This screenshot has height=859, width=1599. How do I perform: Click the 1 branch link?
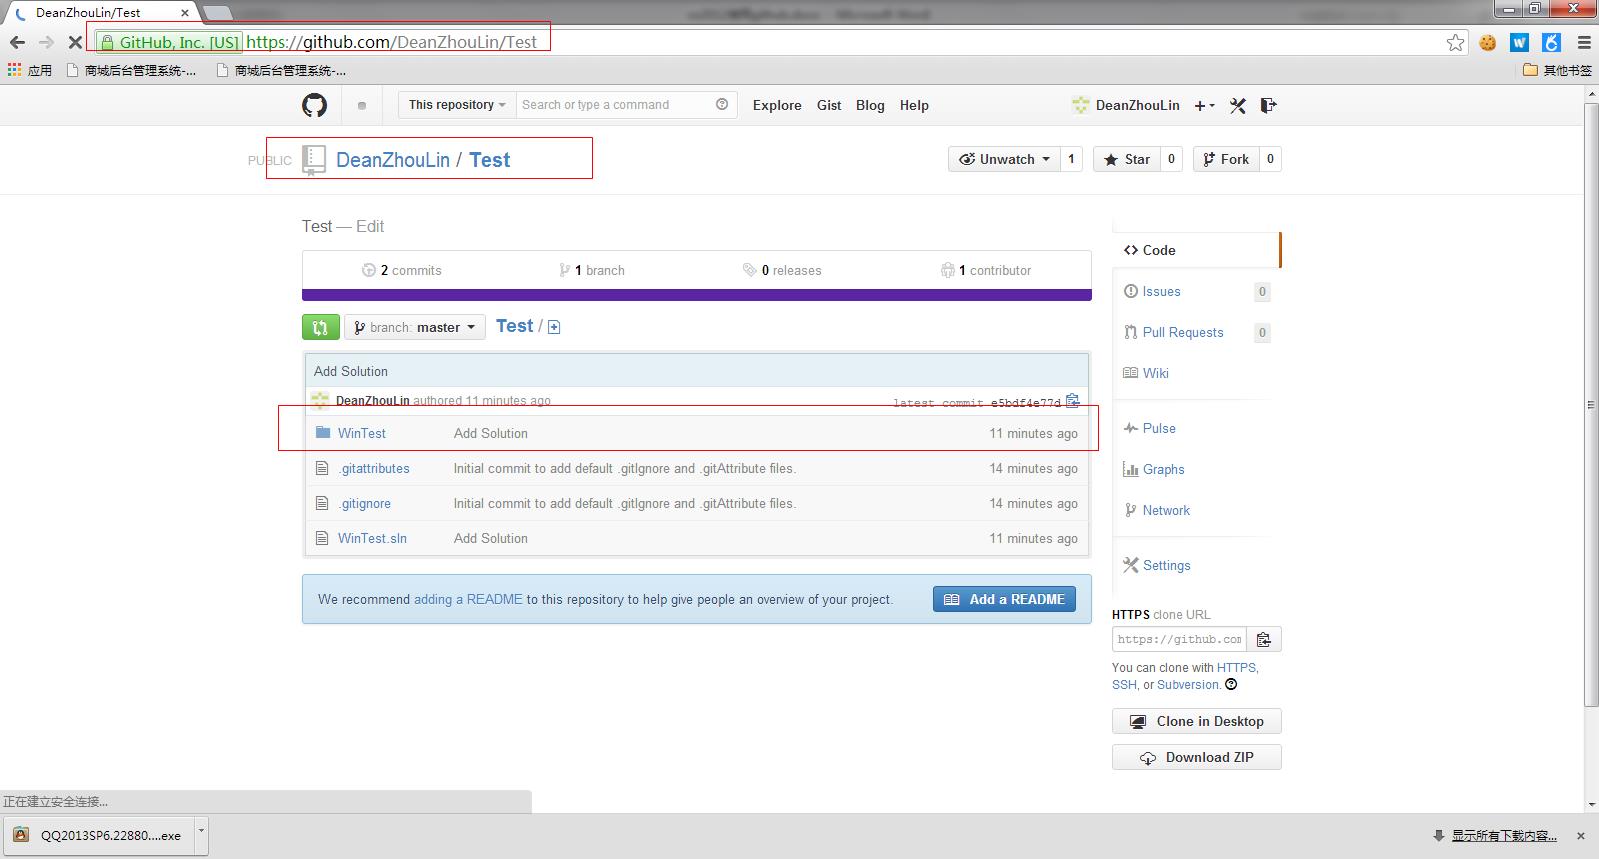592,270
